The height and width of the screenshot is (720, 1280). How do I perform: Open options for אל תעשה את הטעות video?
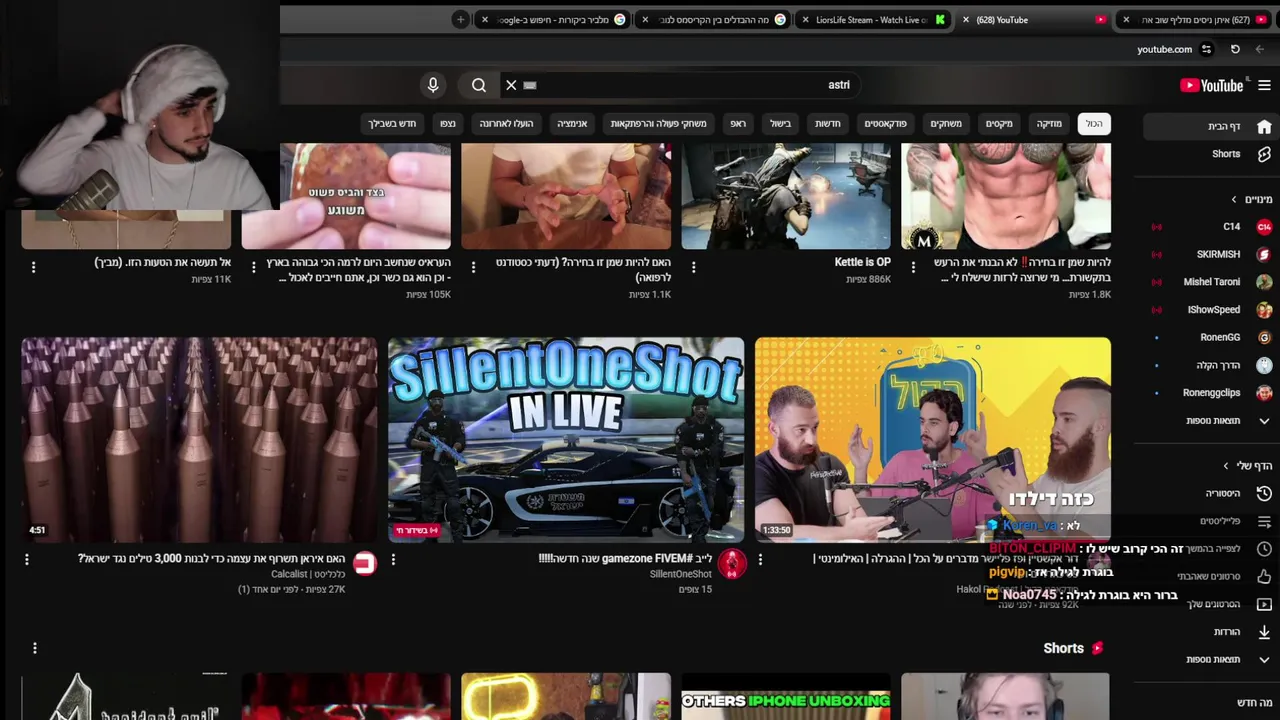[x=33, y=267]
